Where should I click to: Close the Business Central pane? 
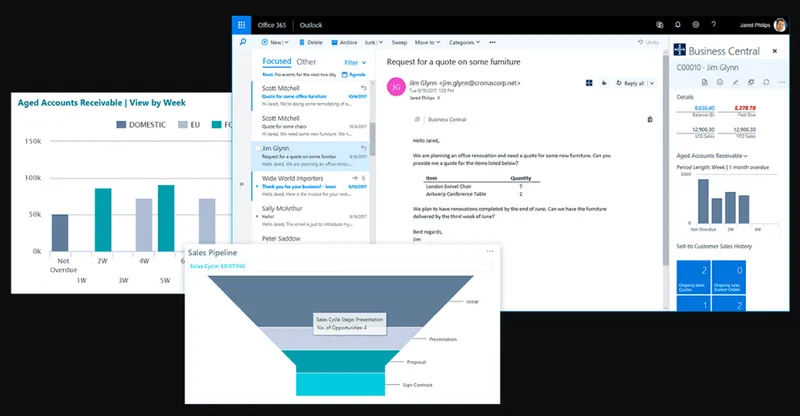coord(774,51)
